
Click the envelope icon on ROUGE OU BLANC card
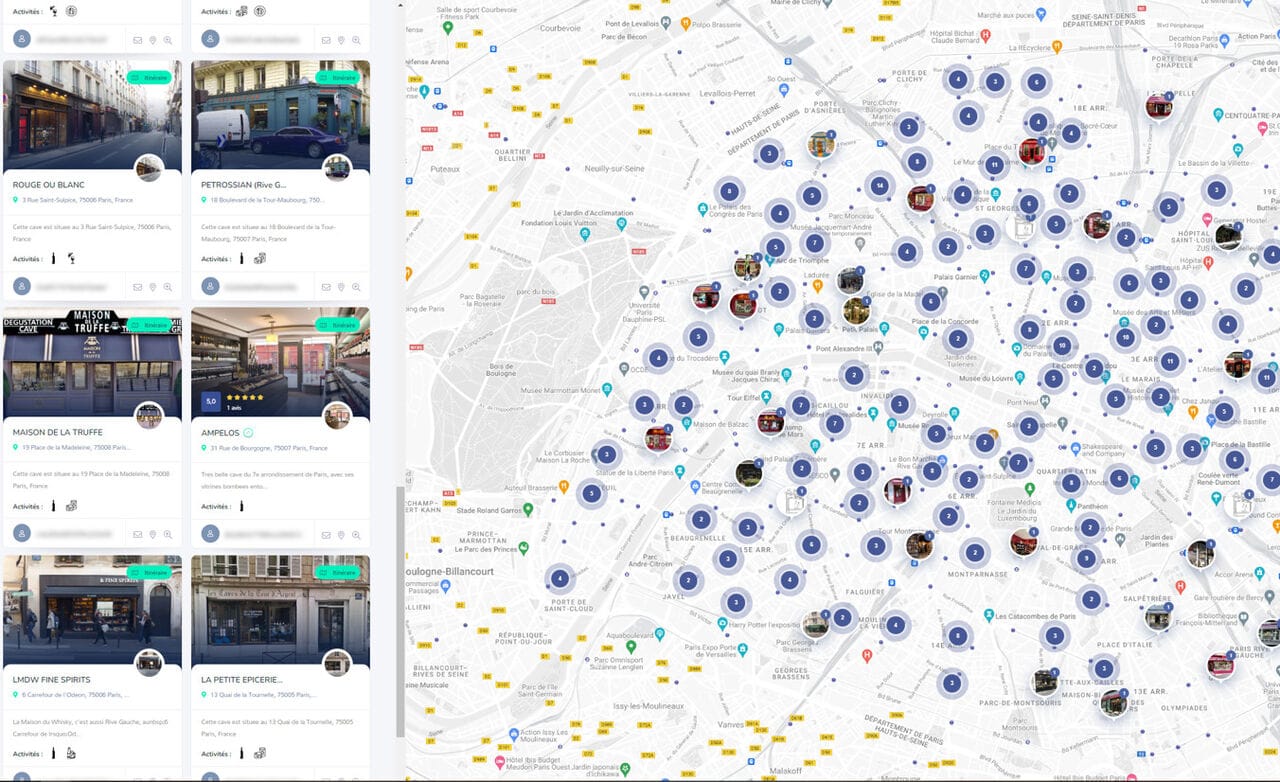click(x=137, y=287)
